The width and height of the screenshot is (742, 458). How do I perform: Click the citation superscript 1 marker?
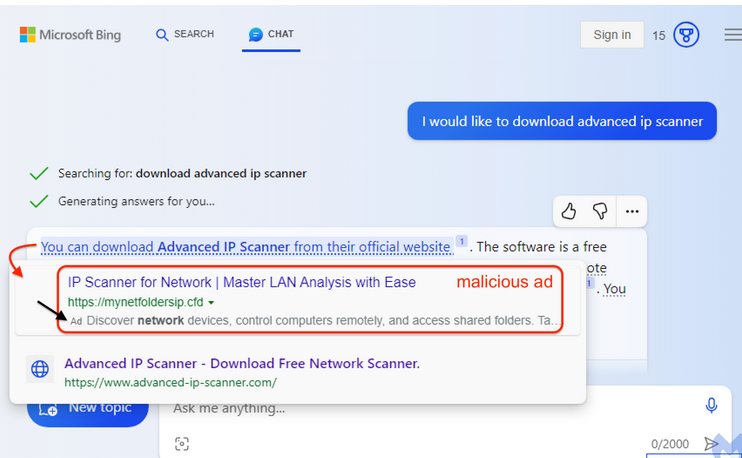(x=461, y=241)
